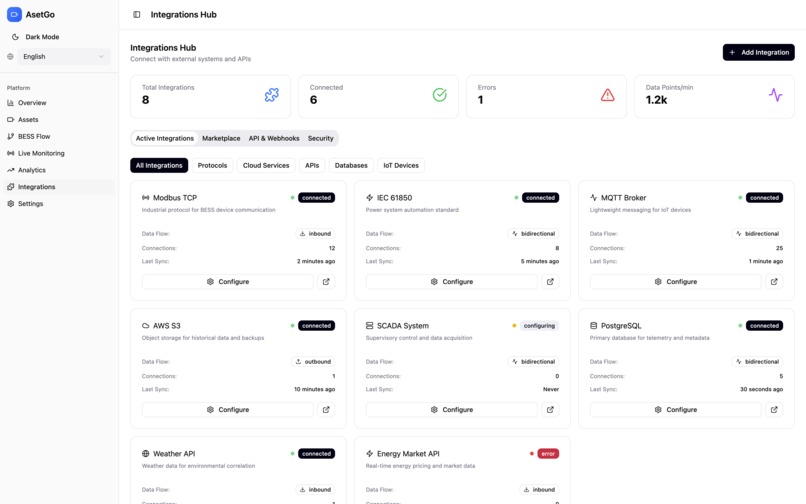
Task: Click AWS S3 cloud icon
Action: 145,326
